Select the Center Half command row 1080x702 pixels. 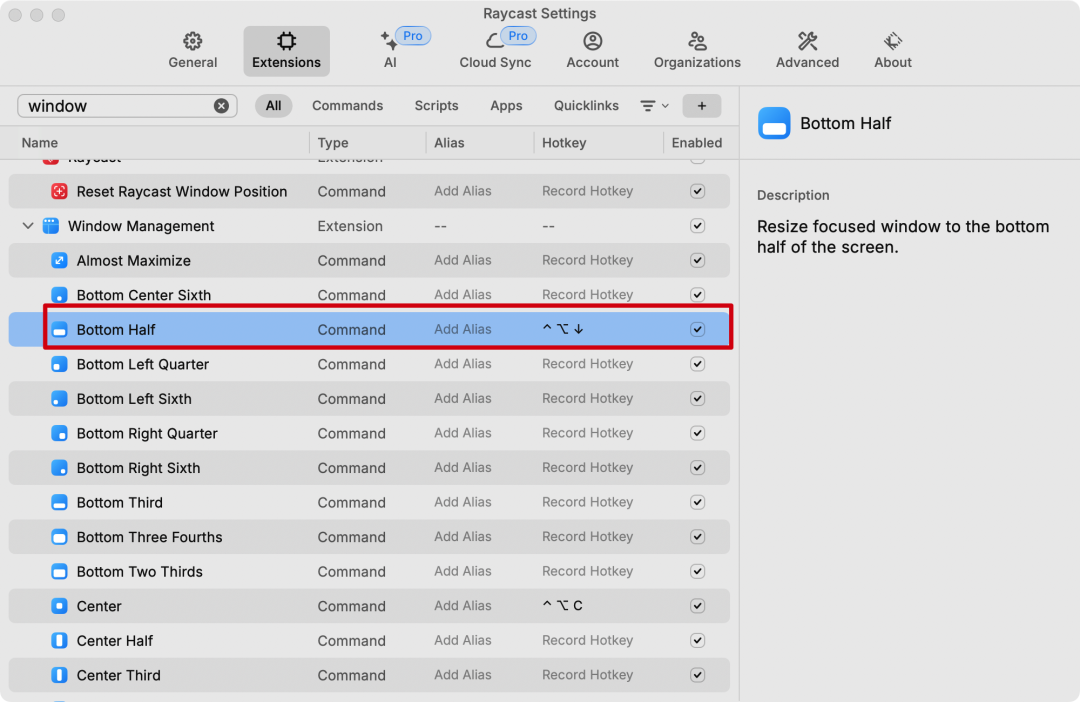(x=369, y=641)
